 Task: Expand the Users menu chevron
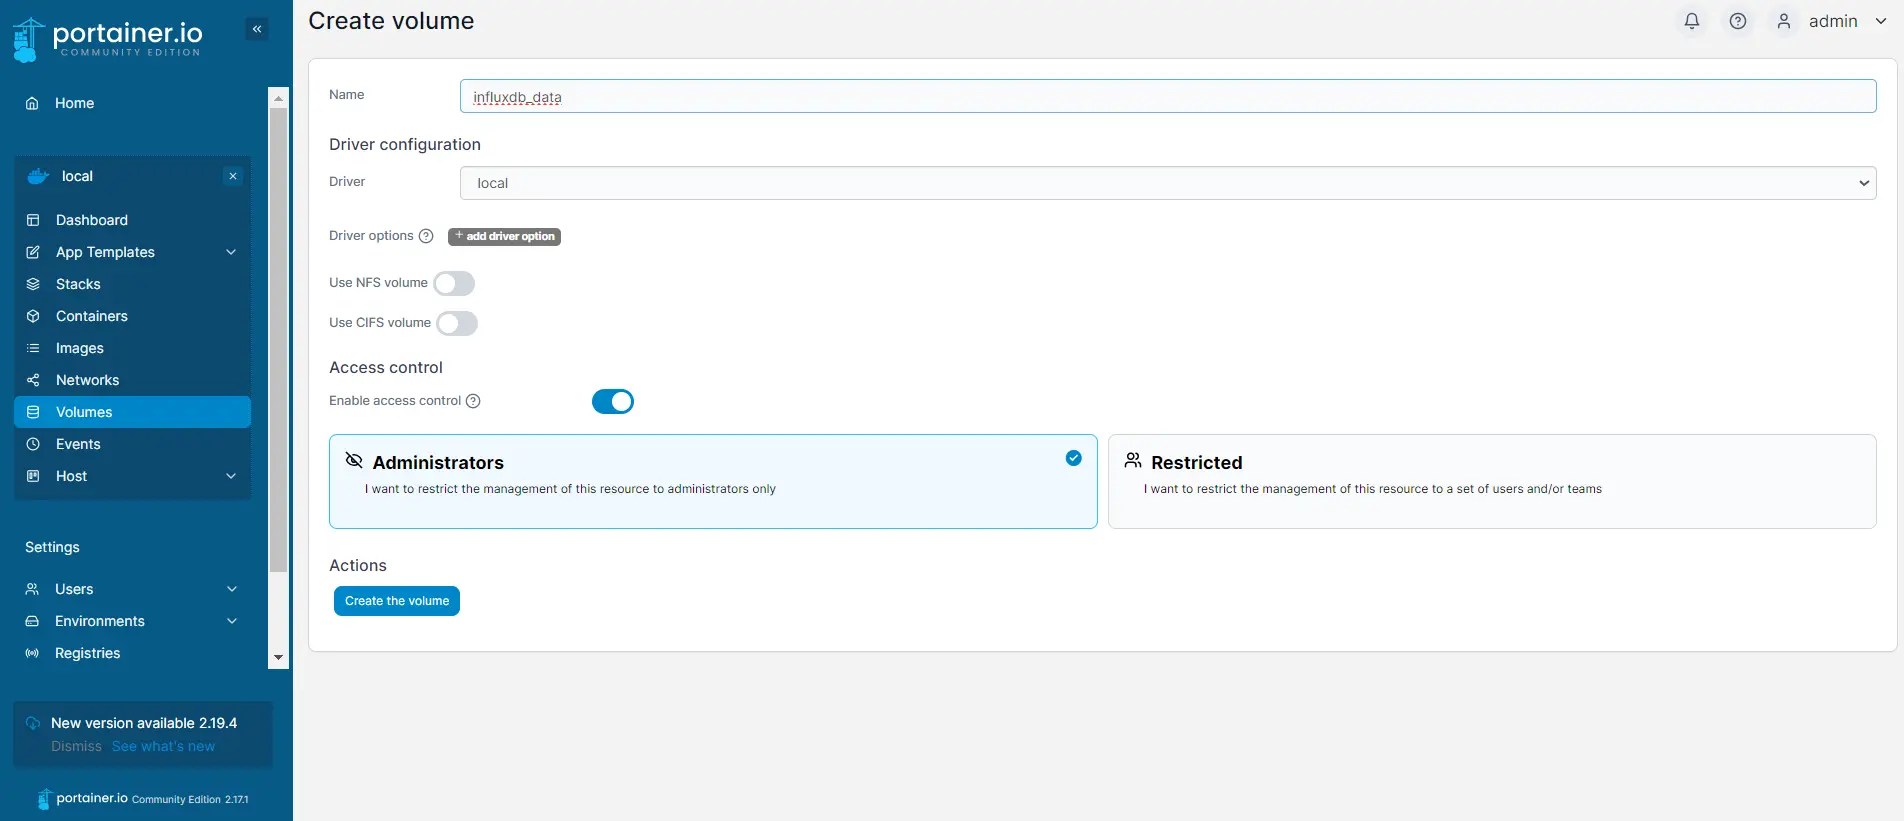232,589
